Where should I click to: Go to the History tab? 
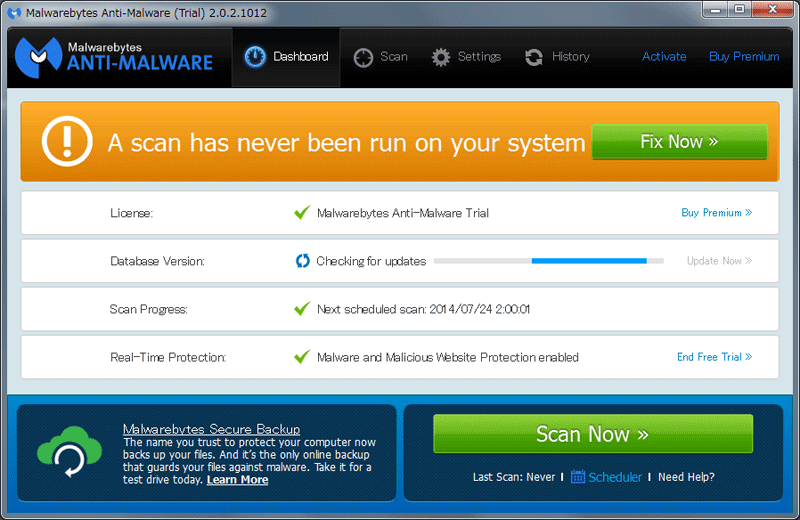(557, 57)
